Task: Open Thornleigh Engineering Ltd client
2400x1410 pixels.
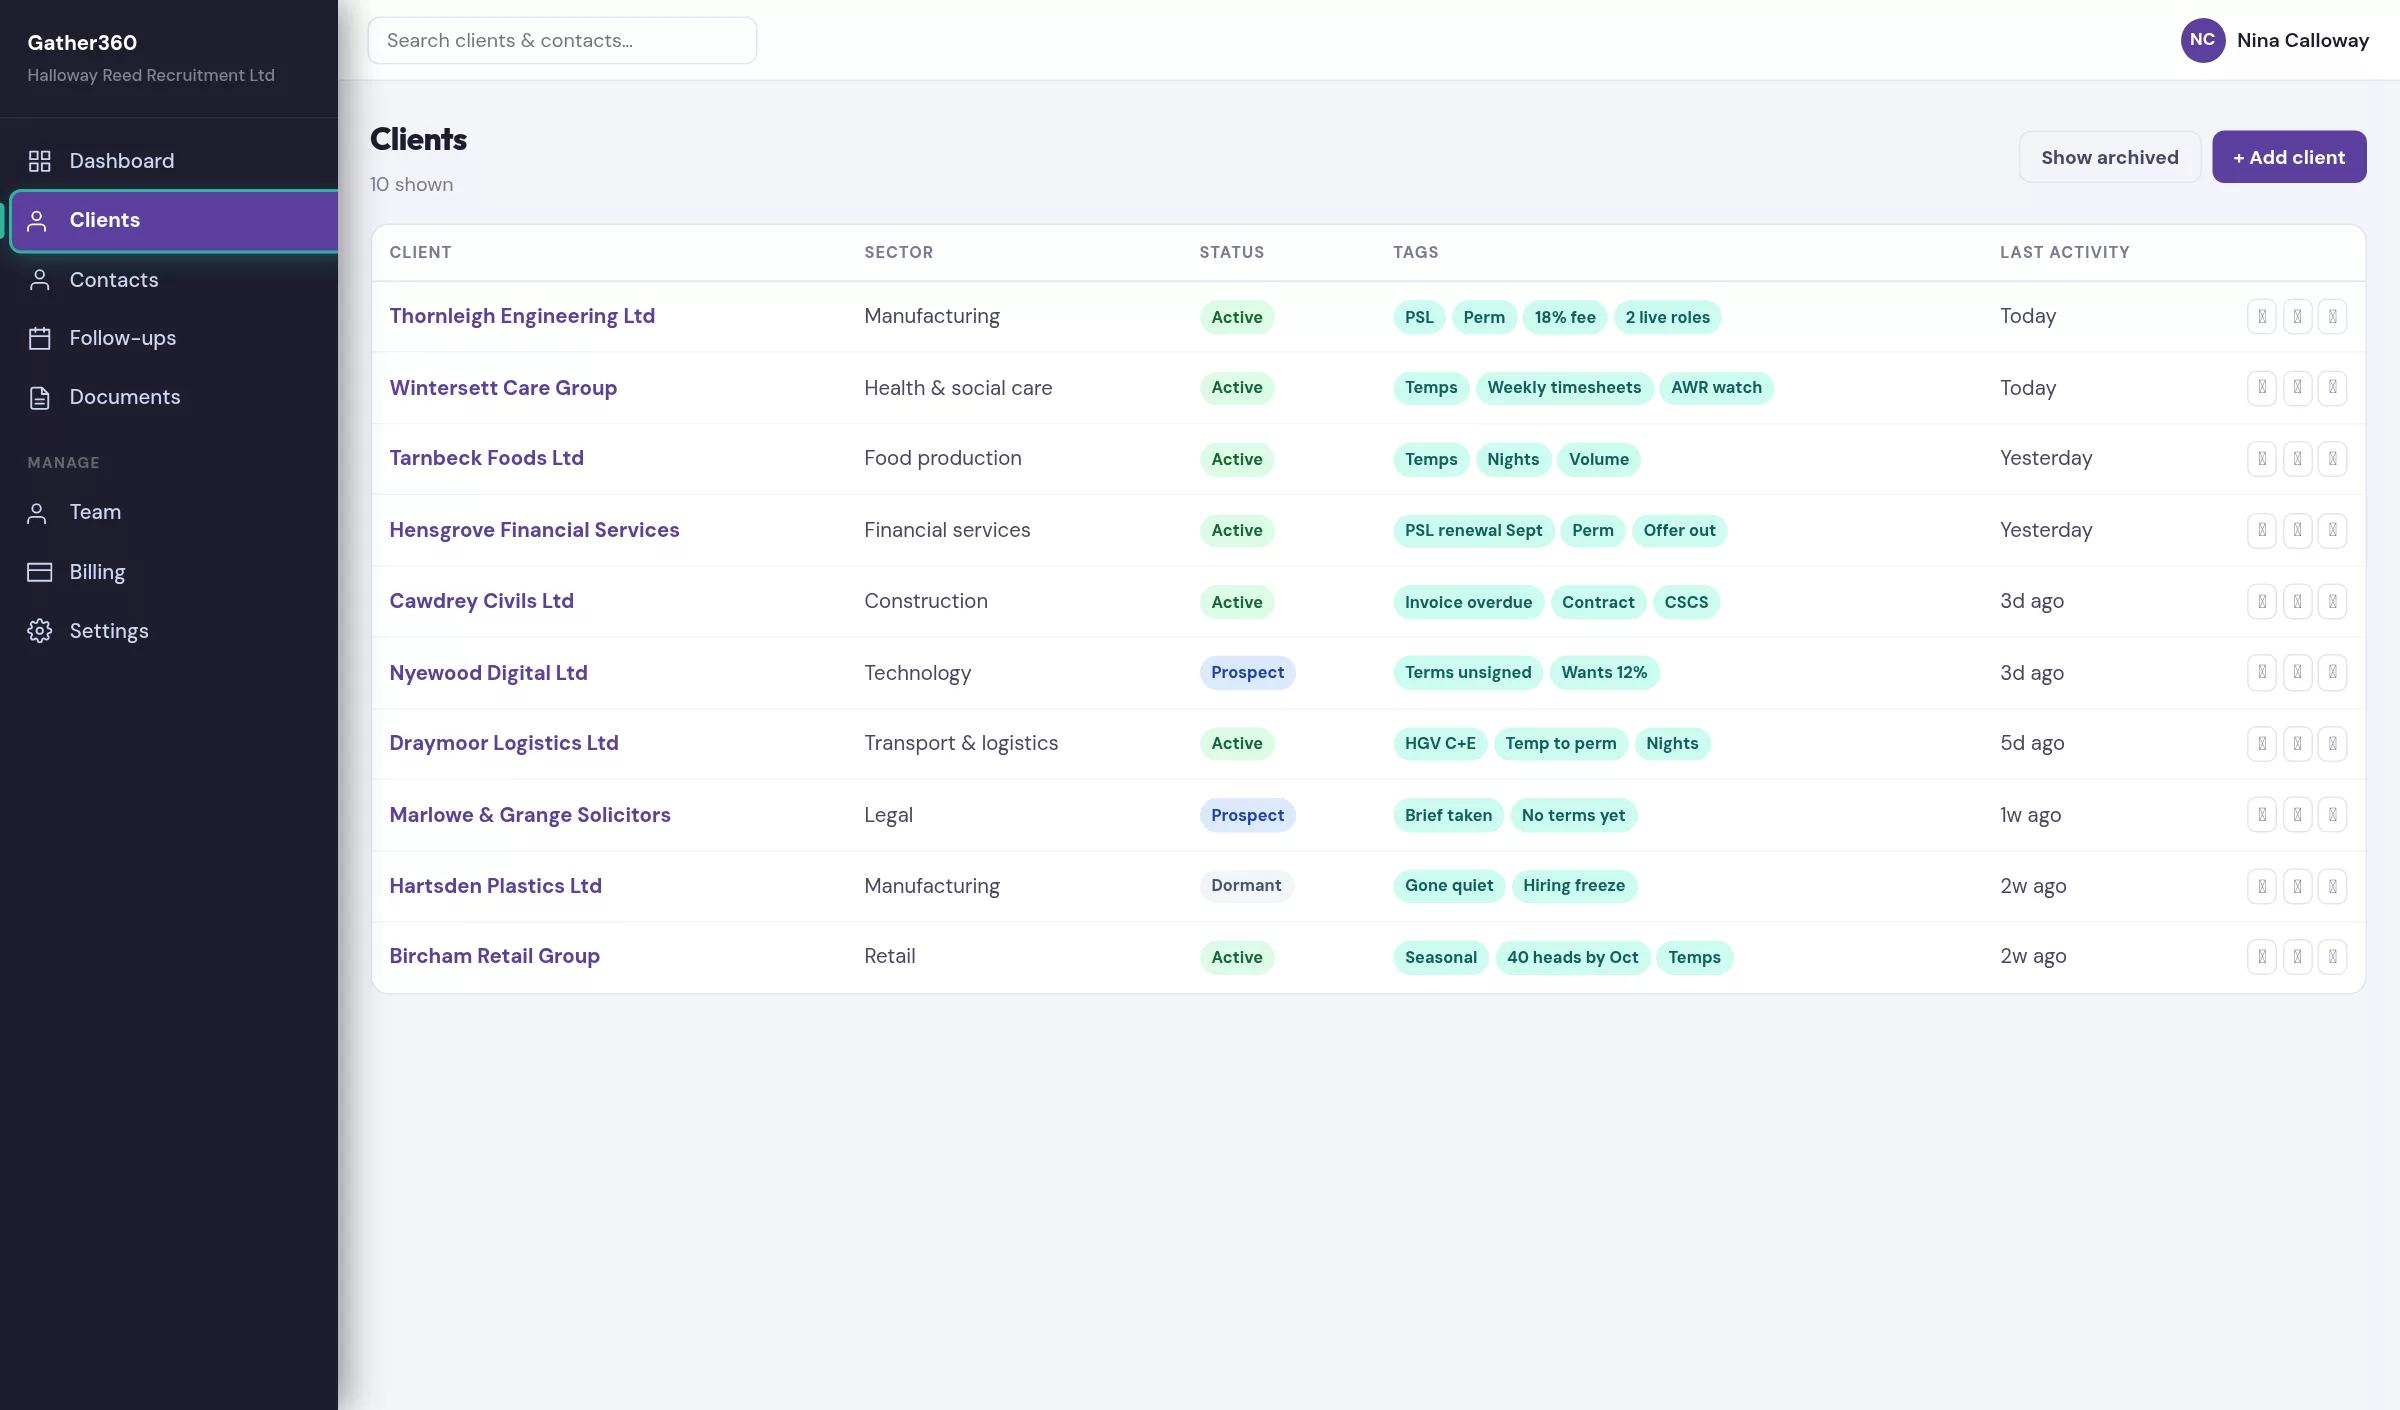Action: coord(522,316)
